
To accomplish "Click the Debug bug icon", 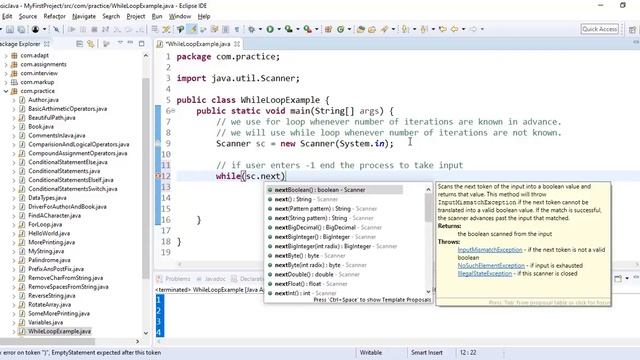I will (251, 29).
